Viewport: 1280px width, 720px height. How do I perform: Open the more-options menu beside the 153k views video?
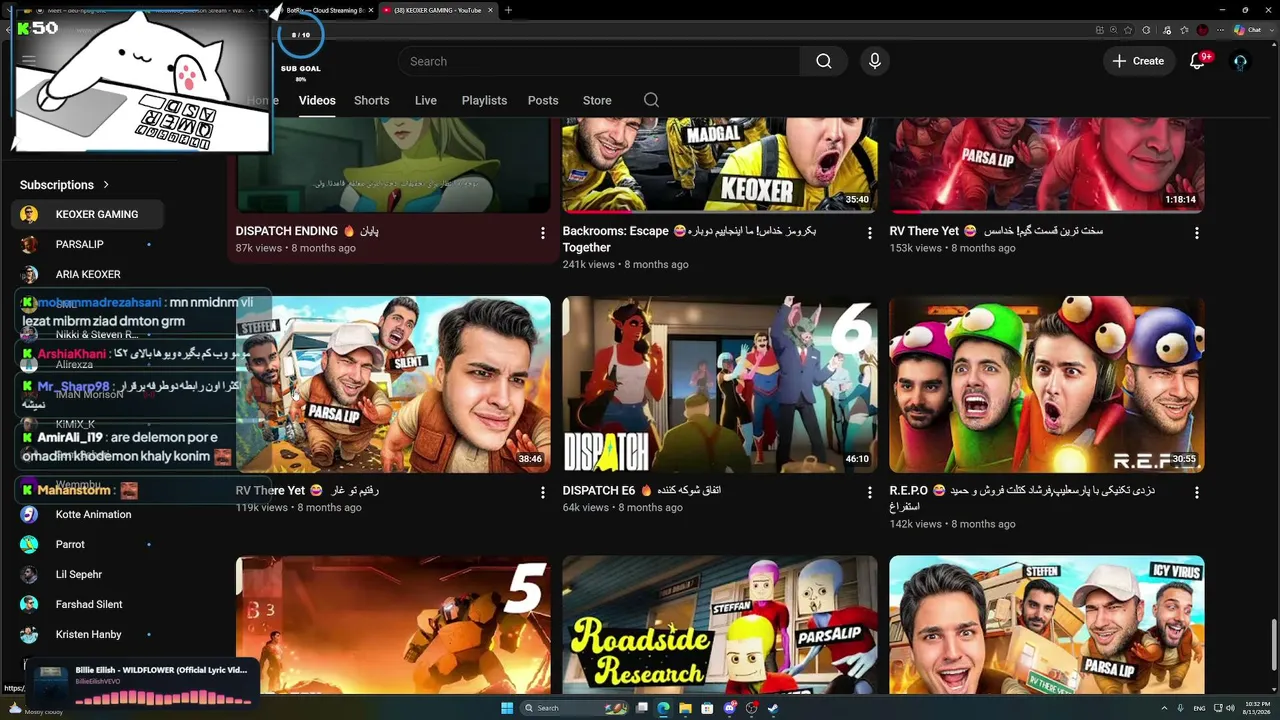tap(1196, 233)
